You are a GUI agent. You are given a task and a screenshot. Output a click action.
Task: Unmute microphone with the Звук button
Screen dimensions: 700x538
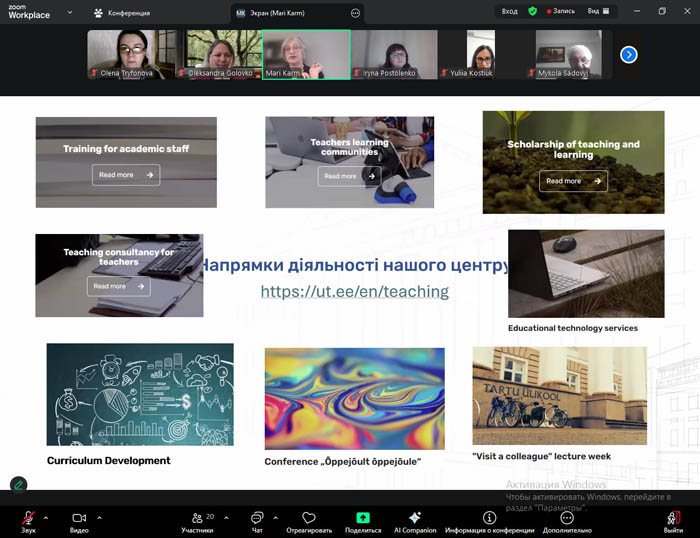[28, 517]
